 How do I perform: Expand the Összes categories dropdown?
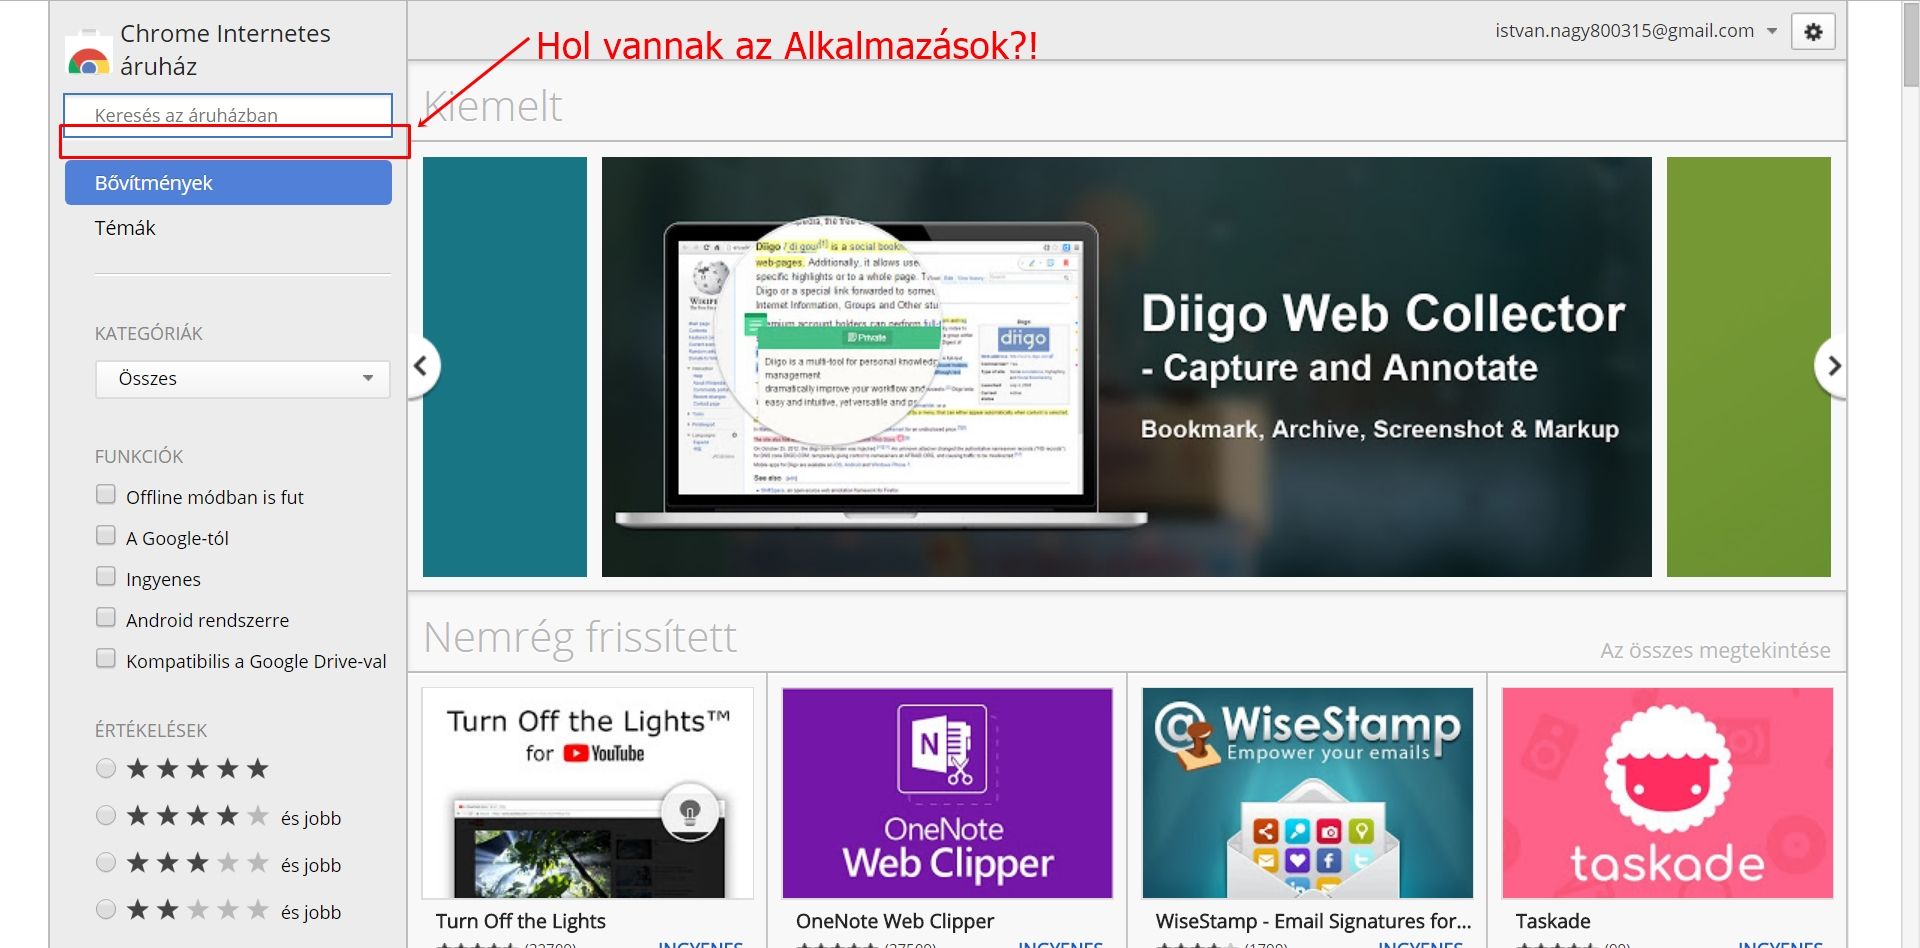242,379
